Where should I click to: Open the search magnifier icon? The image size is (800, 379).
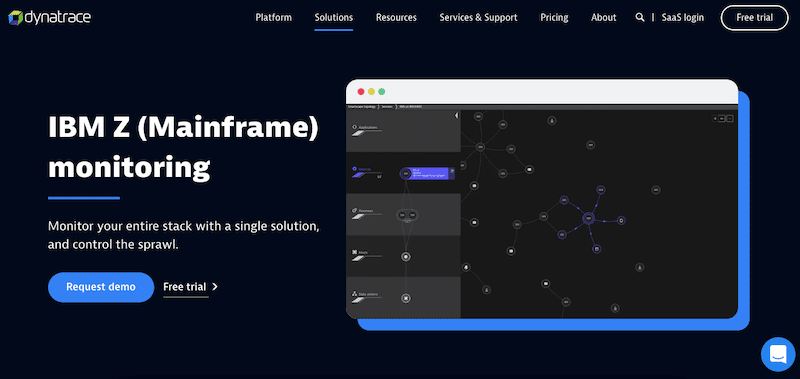click(639, 17)
